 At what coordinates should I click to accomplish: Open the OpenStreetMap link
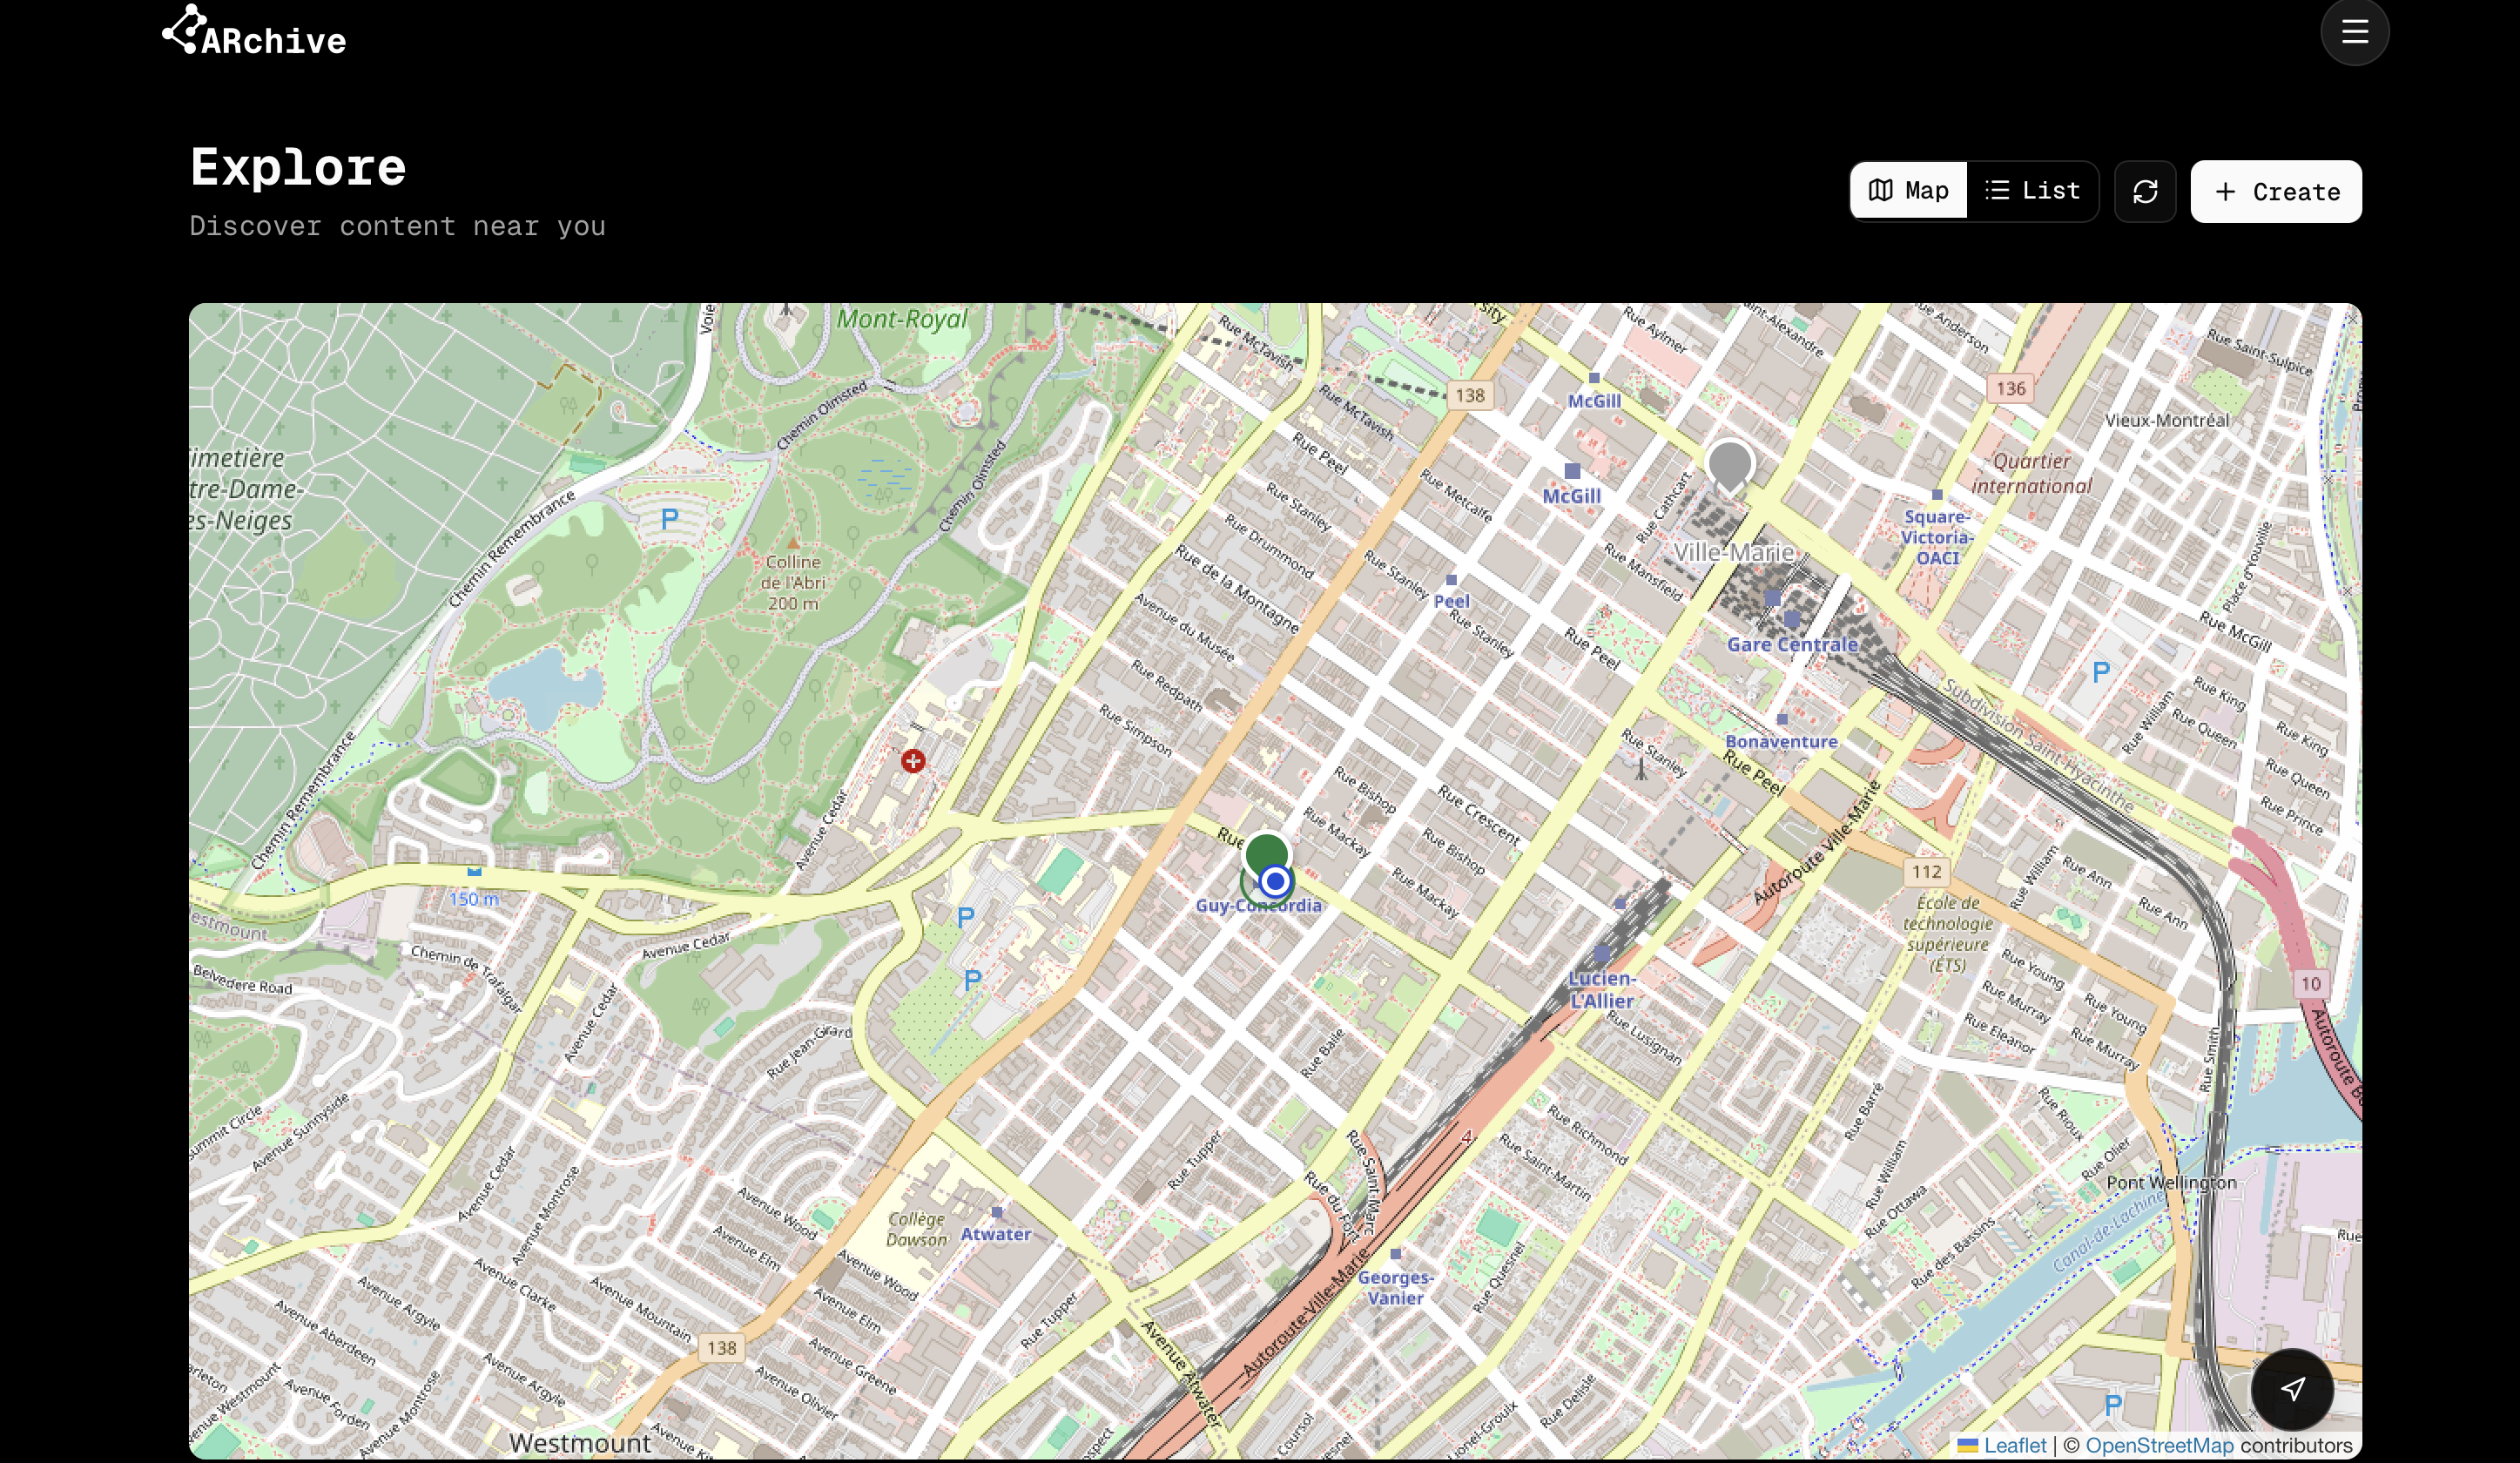pos(2158,1445)
